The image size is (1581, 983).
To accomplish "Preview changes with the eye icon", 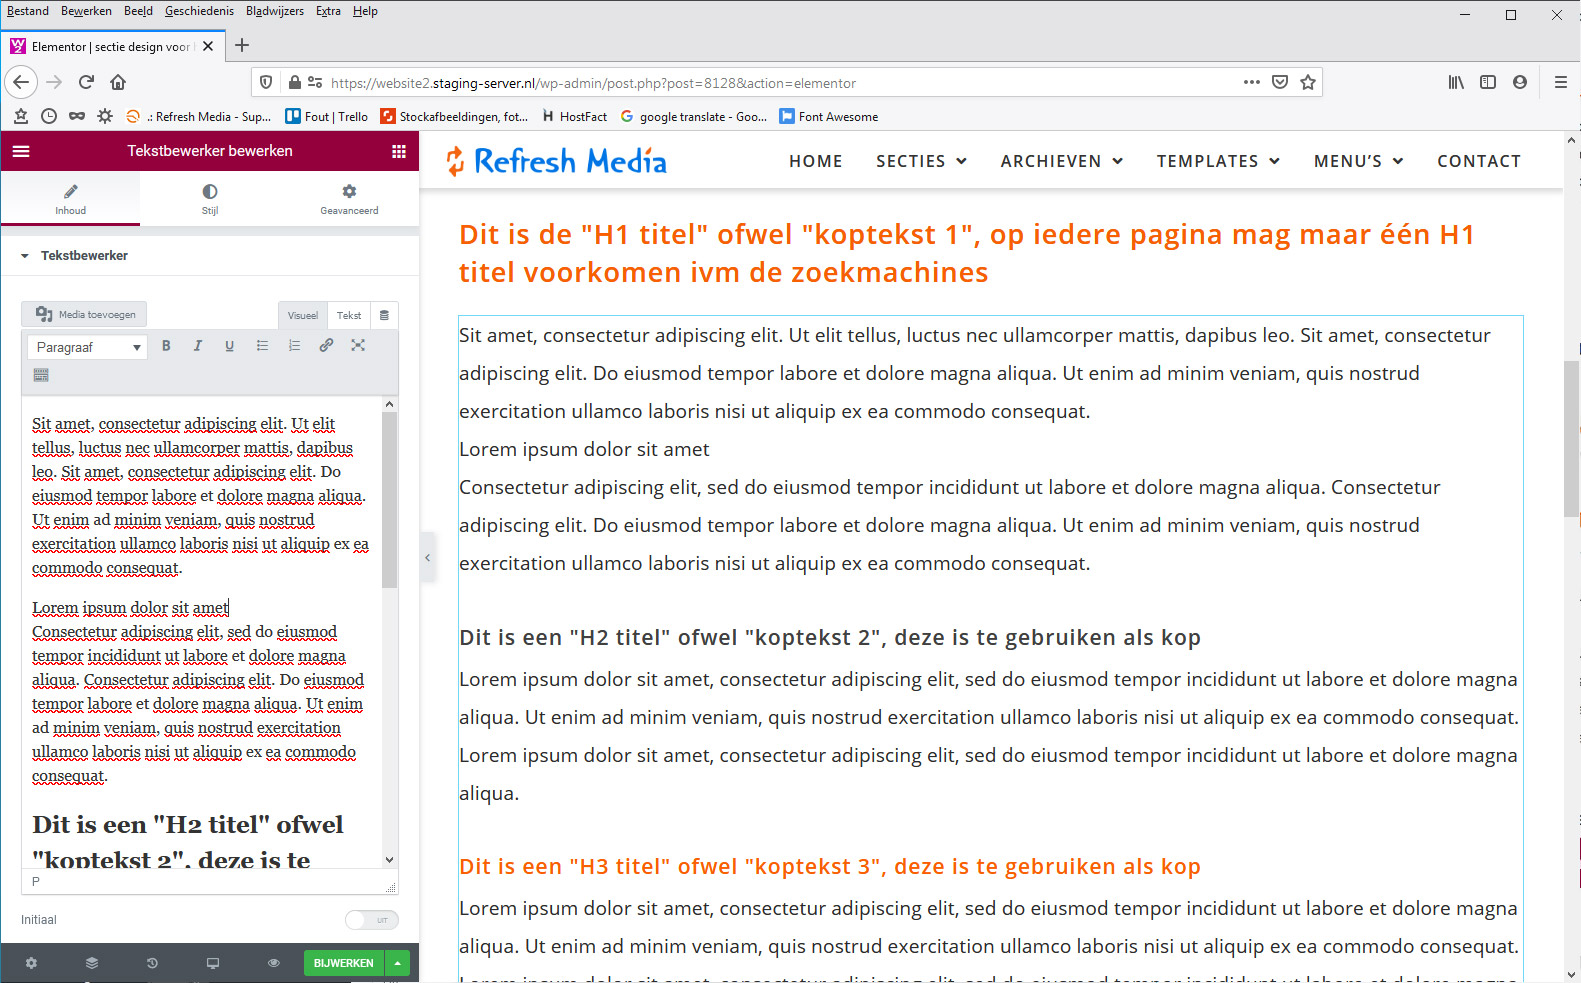I will (x=273, y=963).
